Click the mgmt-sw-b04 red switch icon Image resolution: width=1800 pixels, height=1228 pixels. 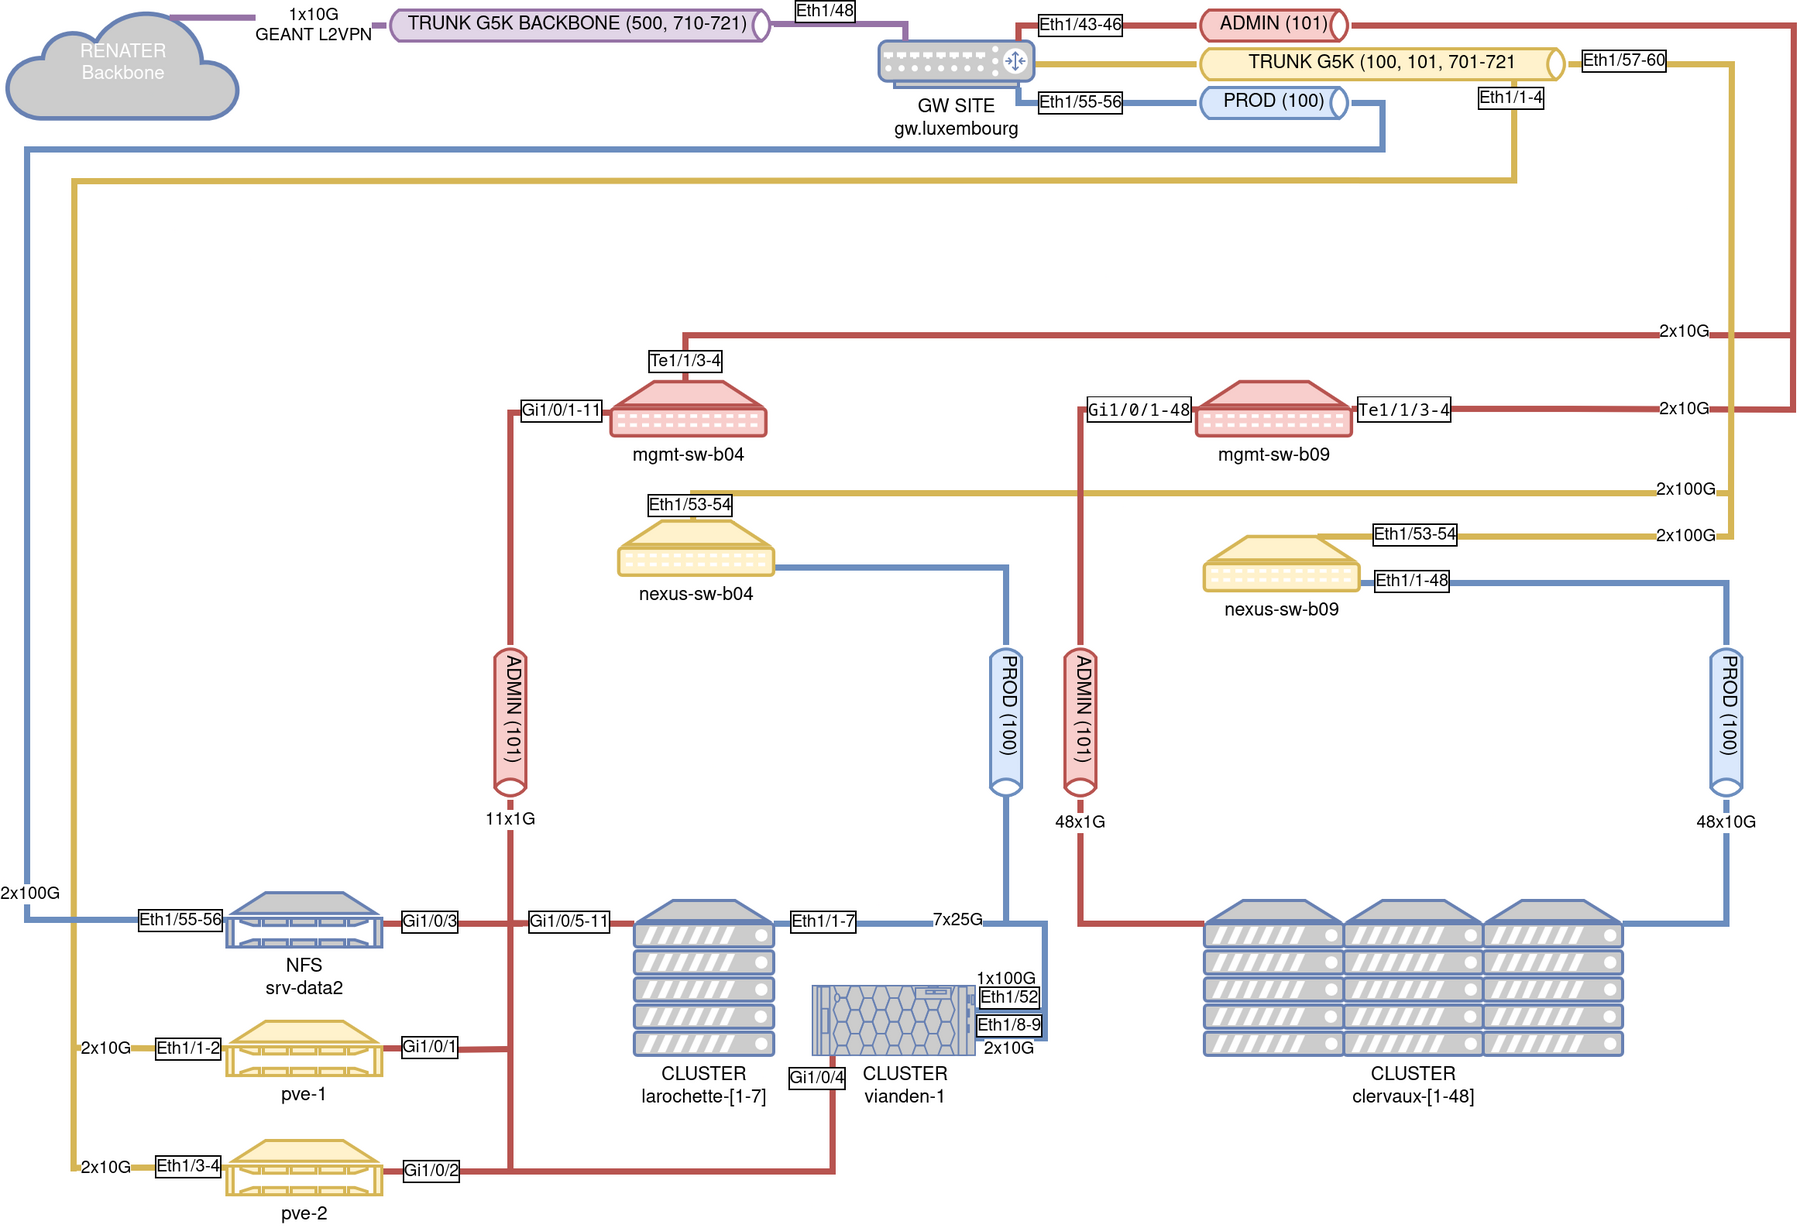click(x=688, y=410)
